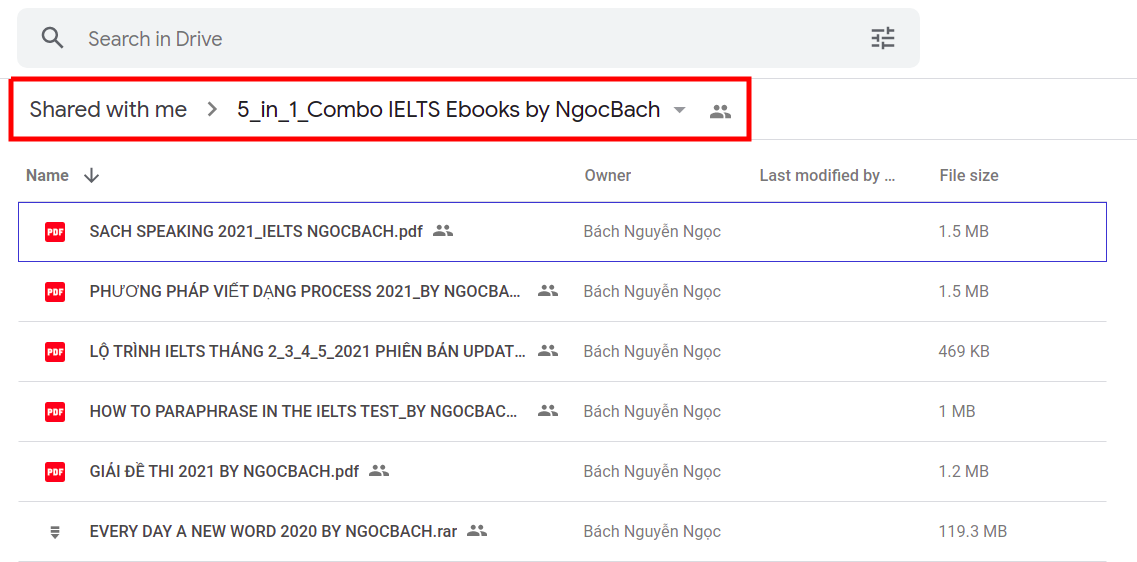Click owner name in PHƯƠNG PHÁP VIẾT row
Viewport: 1137px width, 562px height.
pos(652,292)
